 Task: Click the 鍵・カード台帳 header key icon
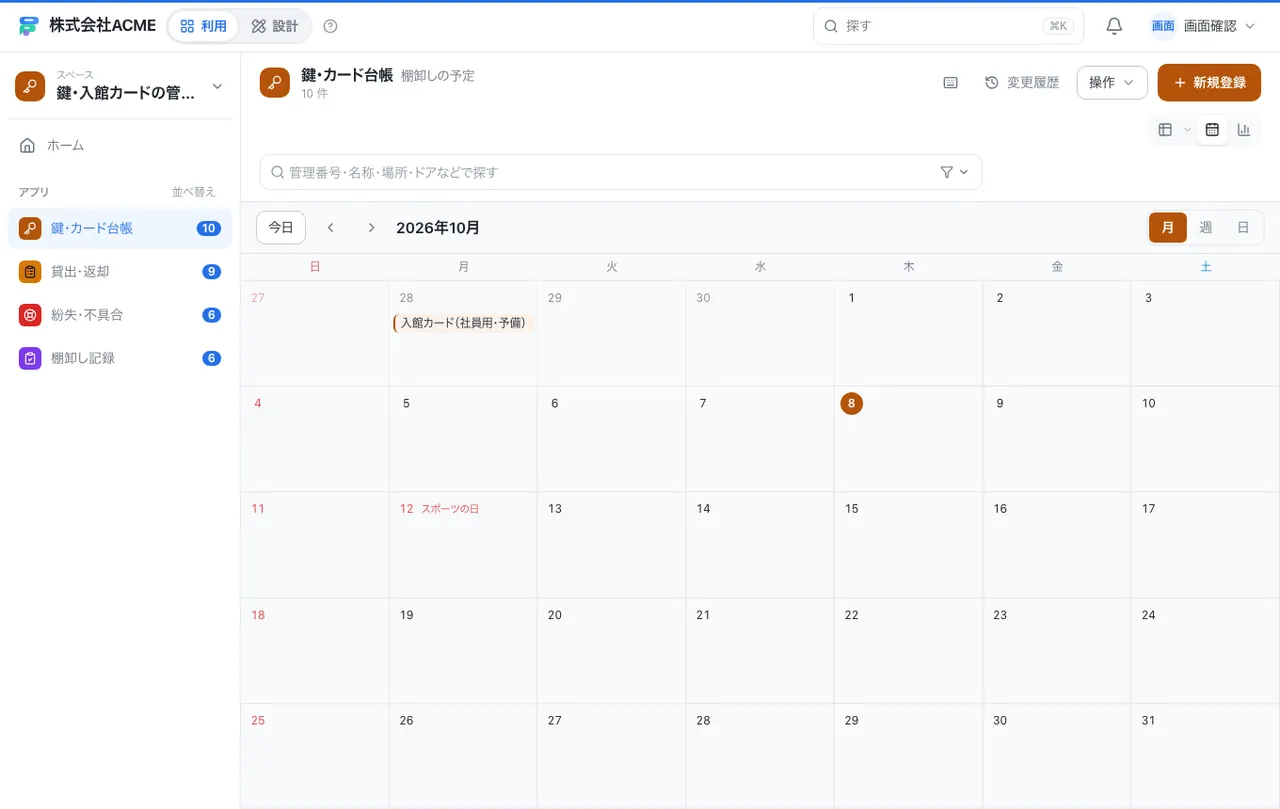pyautogui.click(x=275, y=83)
